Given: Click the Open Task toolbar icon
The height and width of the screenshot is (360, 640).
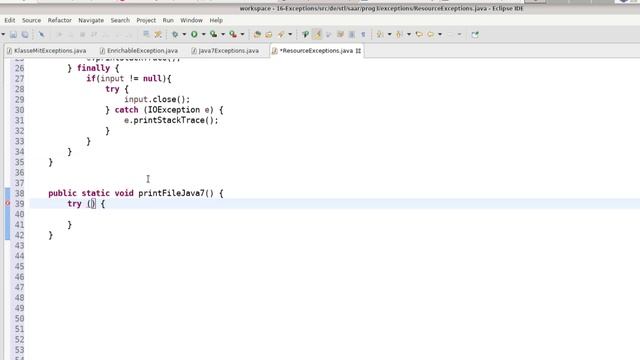Looking at the screenshot, I should point(269,35).
